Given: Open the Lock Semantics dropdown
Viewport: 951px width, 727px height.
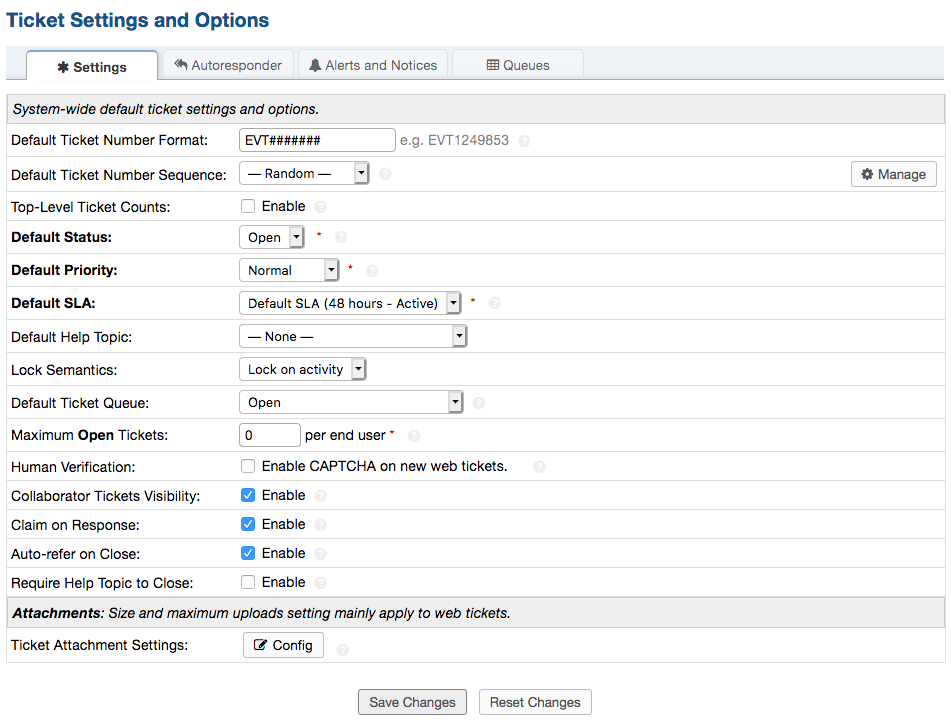Looking at the screenshot, I should pyautogui.click(x=303, y=369).
